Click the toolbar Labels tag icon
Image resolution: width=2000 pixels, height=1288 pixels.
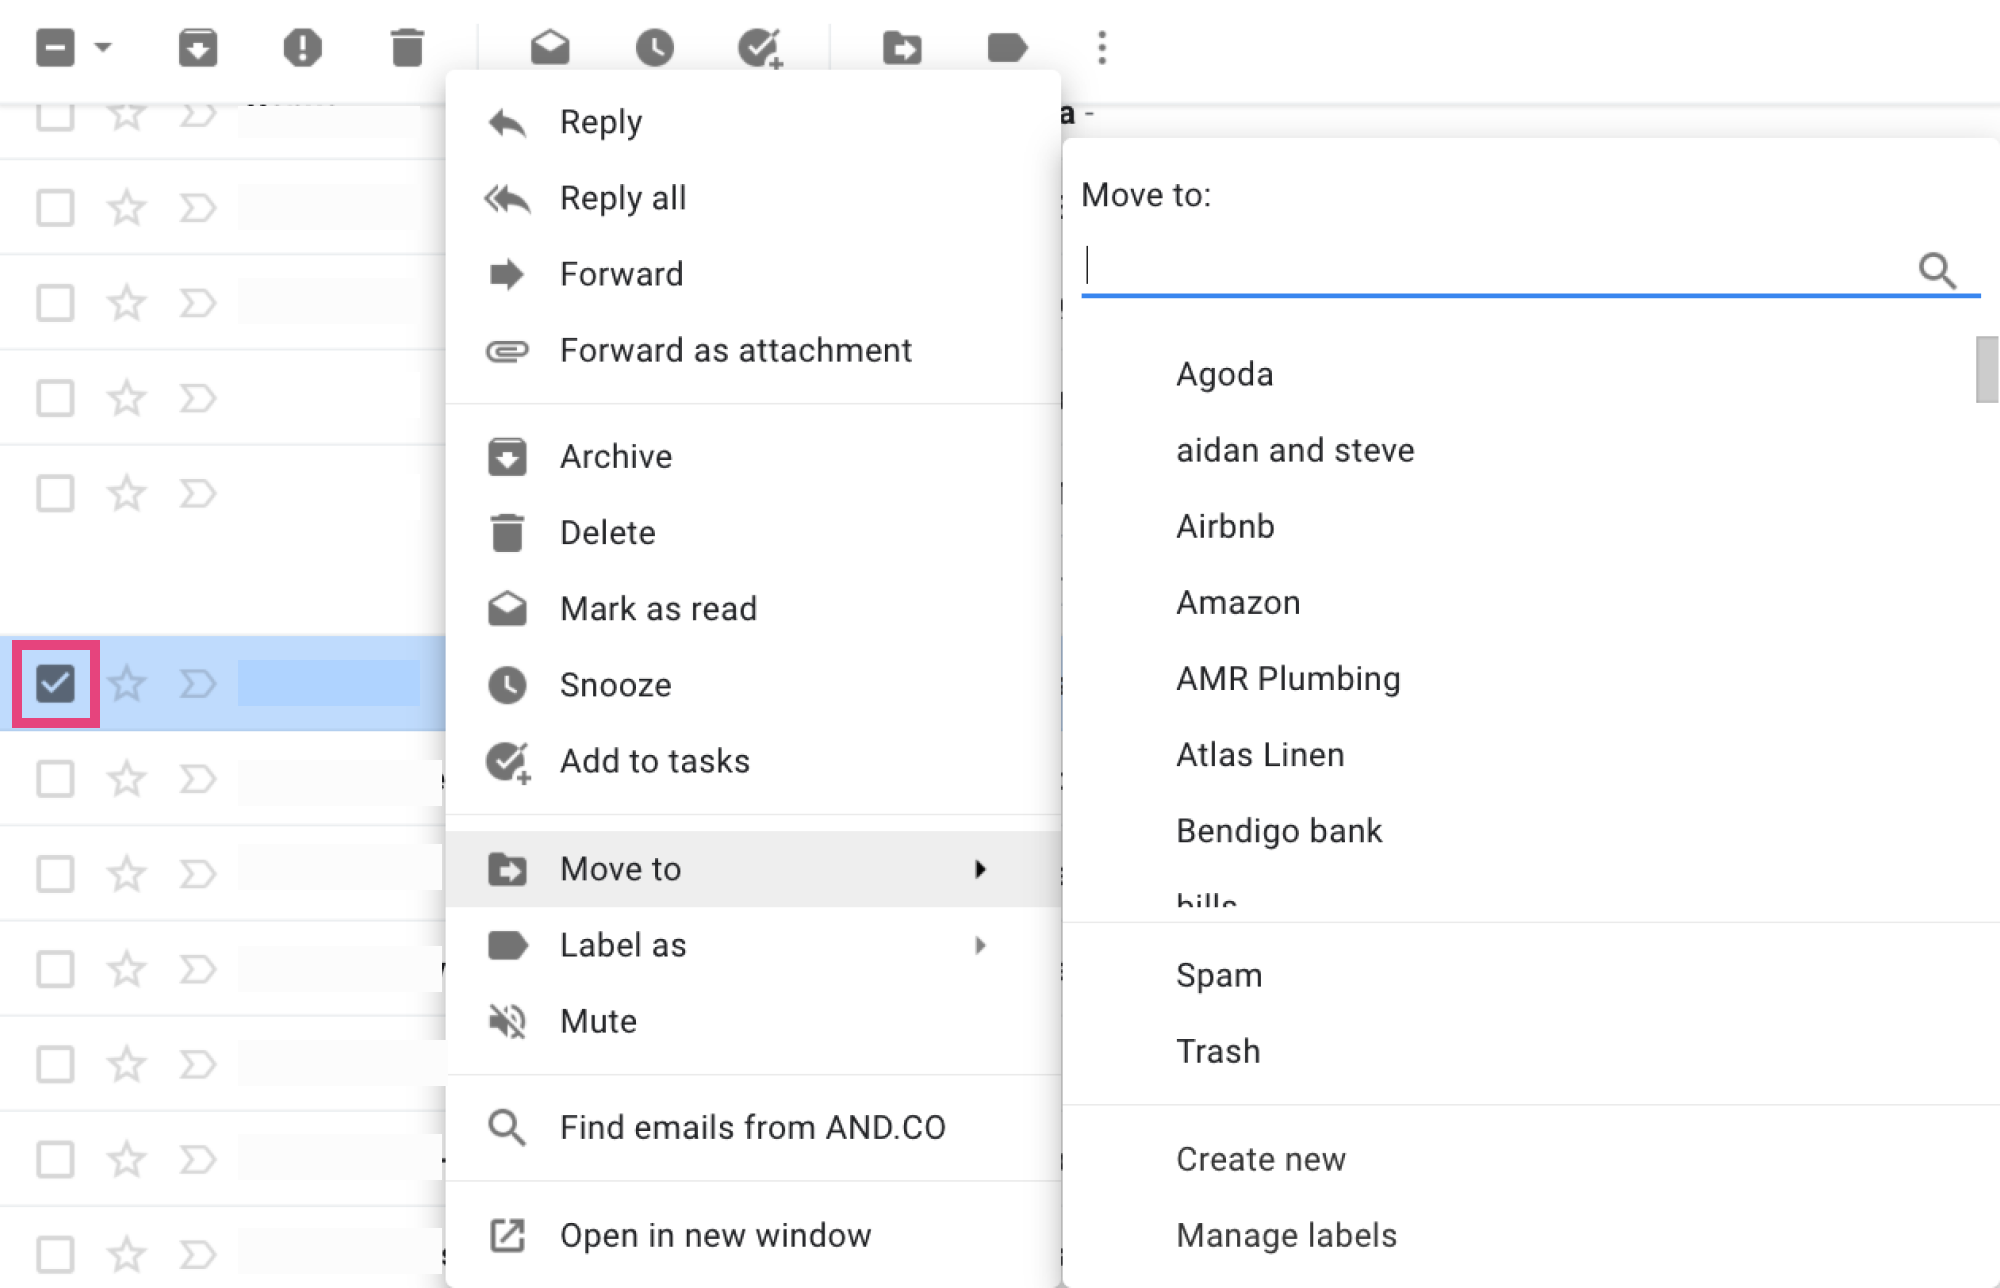click(1007, 47)
